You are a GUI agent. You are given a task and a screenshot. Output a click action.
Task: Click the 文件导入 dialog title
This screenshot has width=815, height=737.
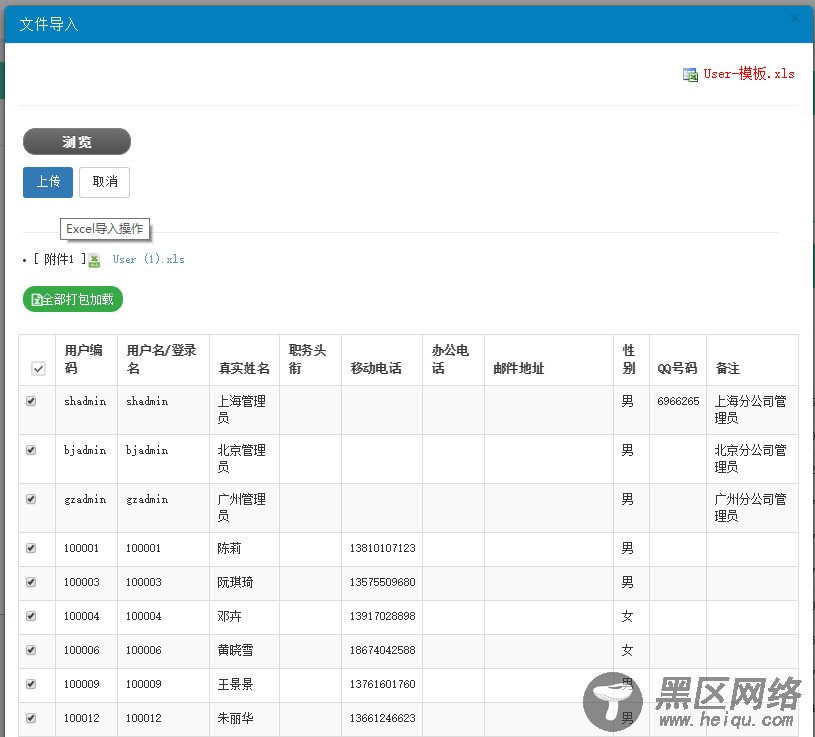click(49, 24)
